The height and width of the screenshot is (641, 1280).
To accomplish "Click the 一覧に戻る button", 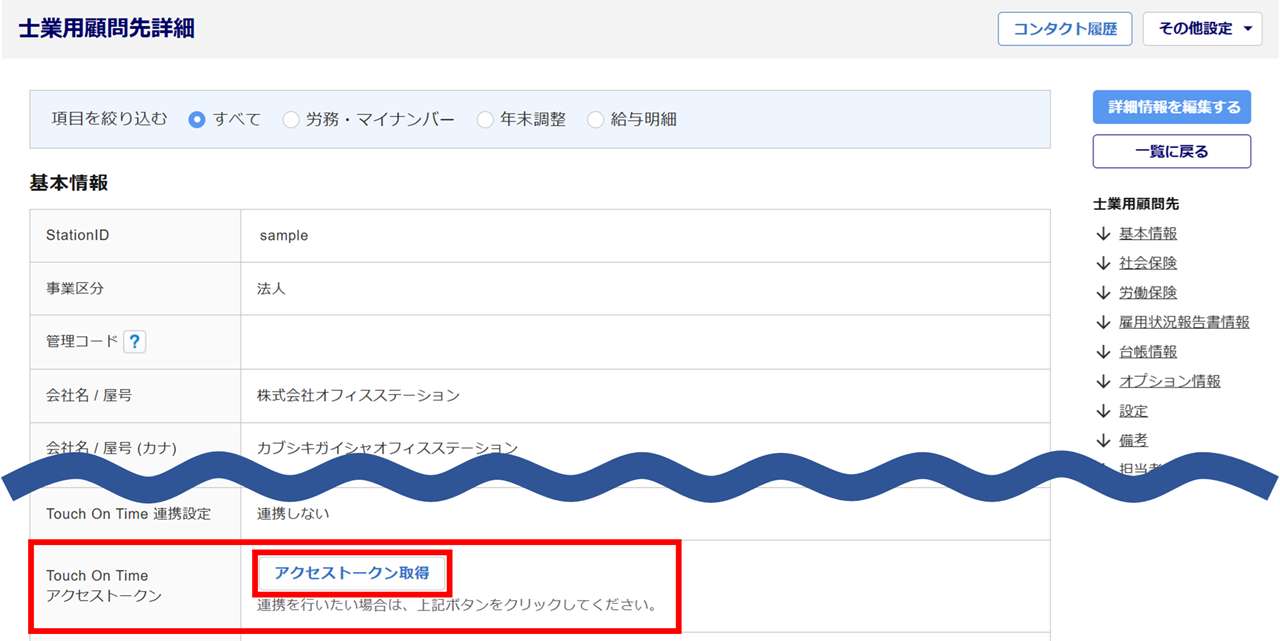I will [x=1171, y=152].
